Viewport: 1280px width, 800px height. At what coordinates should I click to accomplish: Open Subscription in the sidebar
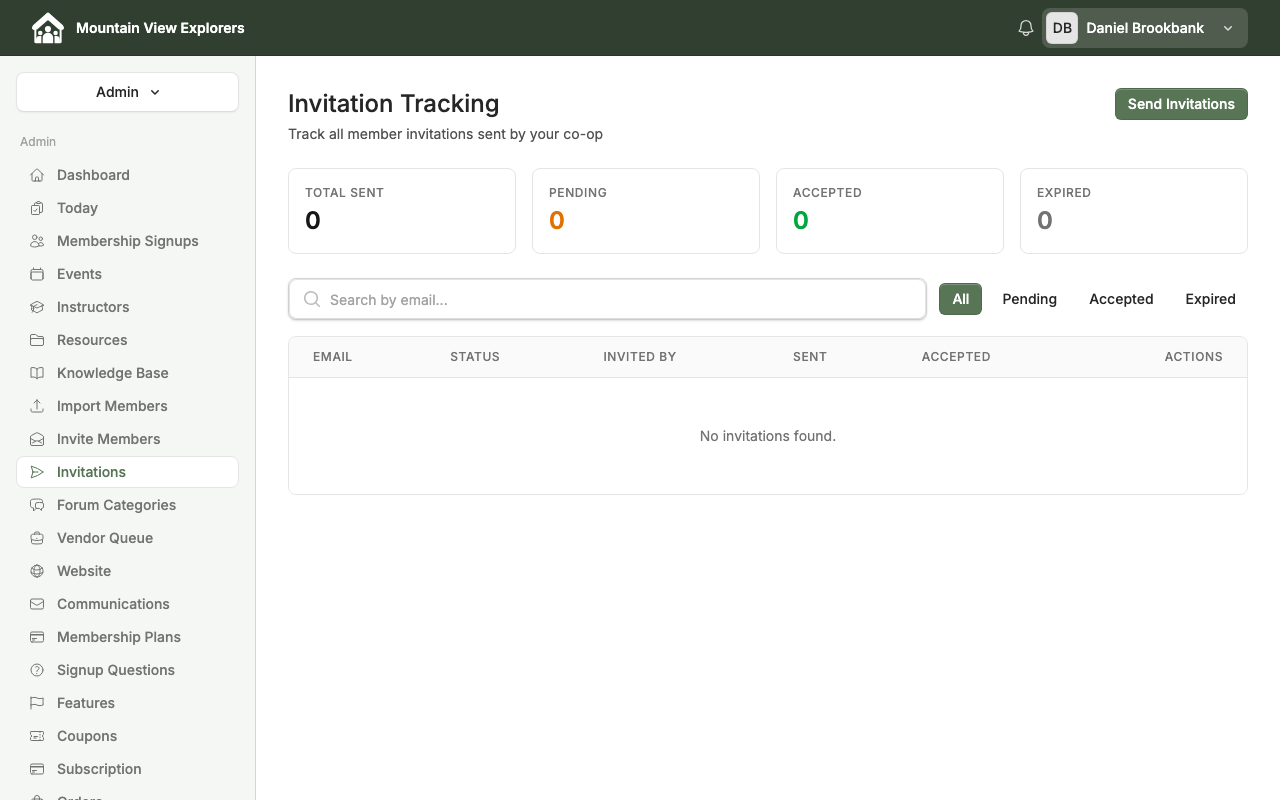127,769
